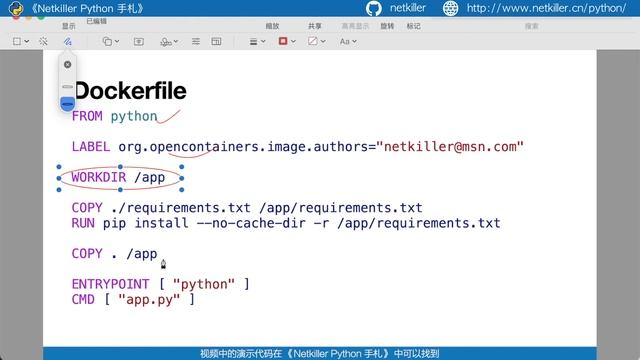Image resolution: width=640 pixels, height=360 pixels.
Task: Click the bottom-left handle of the ellipse selection
Action: coord(59,190)
